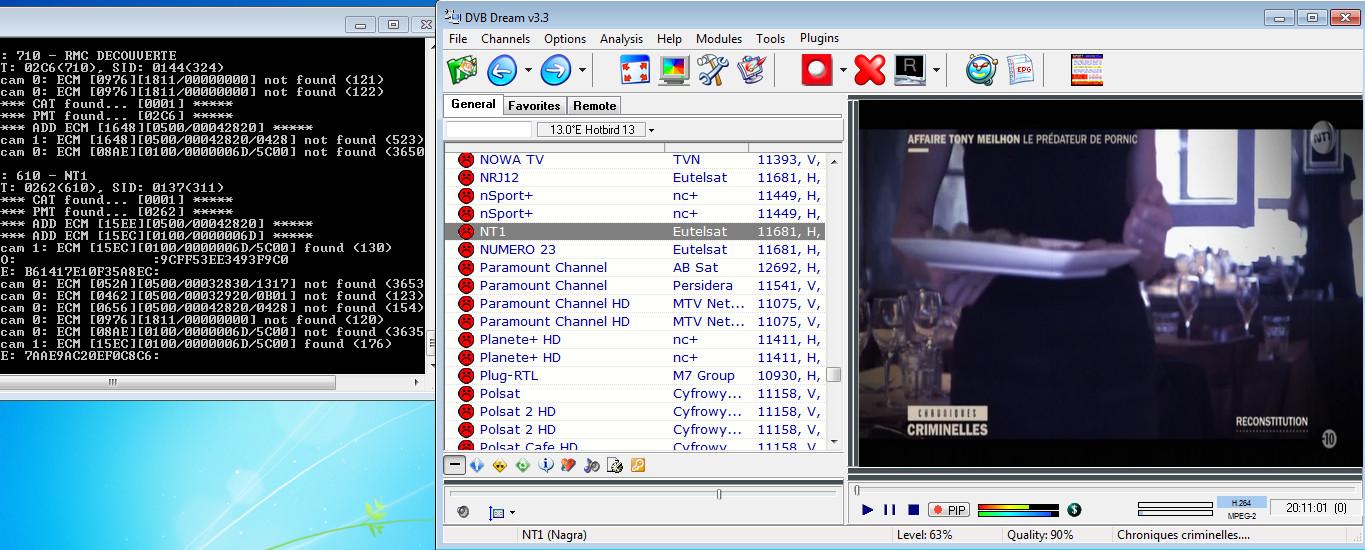Click the aspect ratio icon near volume
The image size is (1365, 550).
(497, 512)
